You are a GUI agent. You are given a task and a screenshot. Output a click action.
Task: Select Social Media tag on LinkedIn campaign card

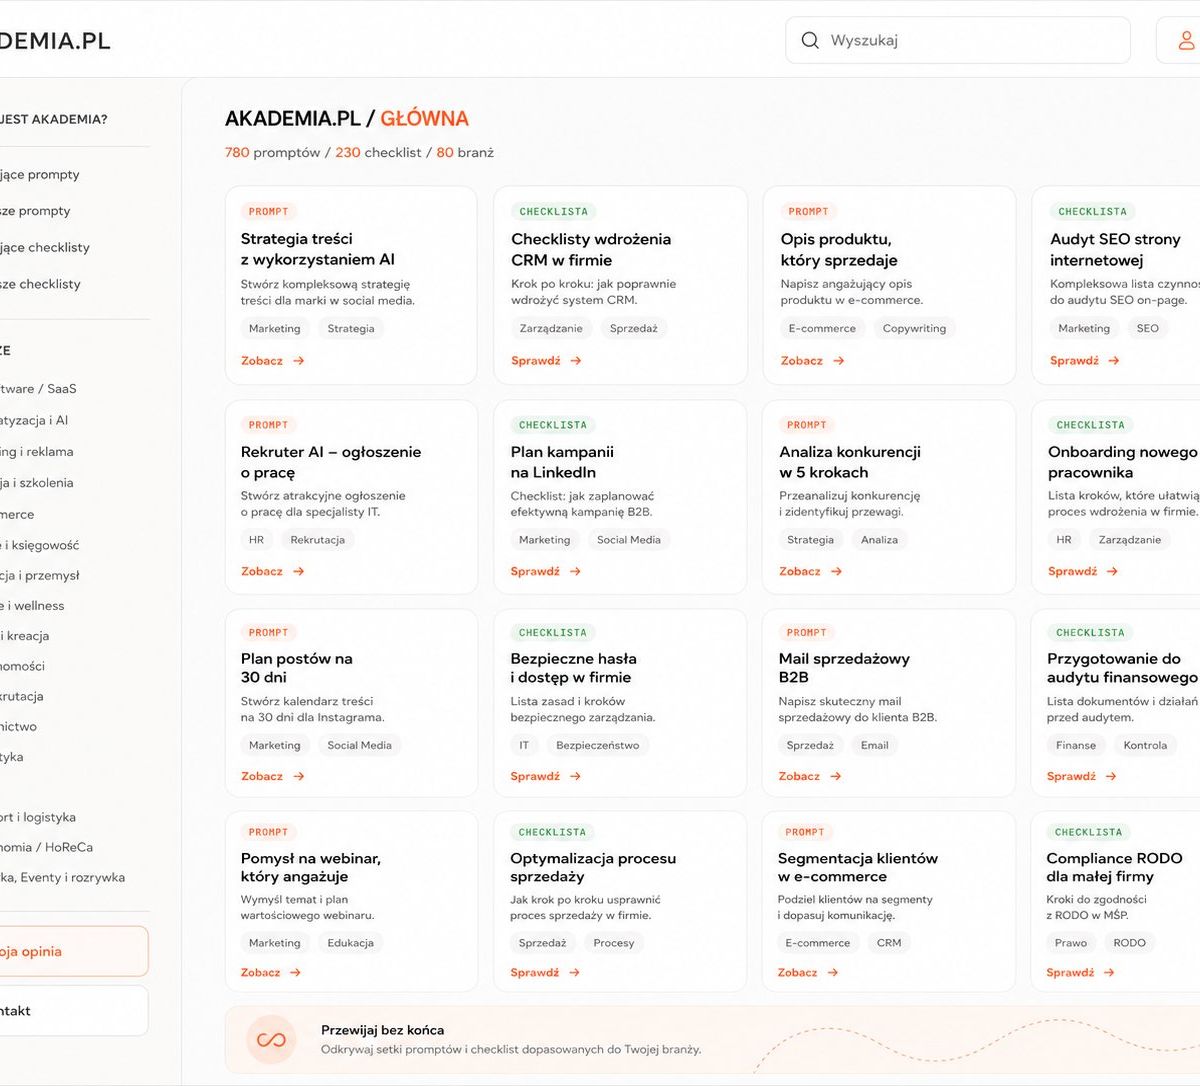(629, 540)
